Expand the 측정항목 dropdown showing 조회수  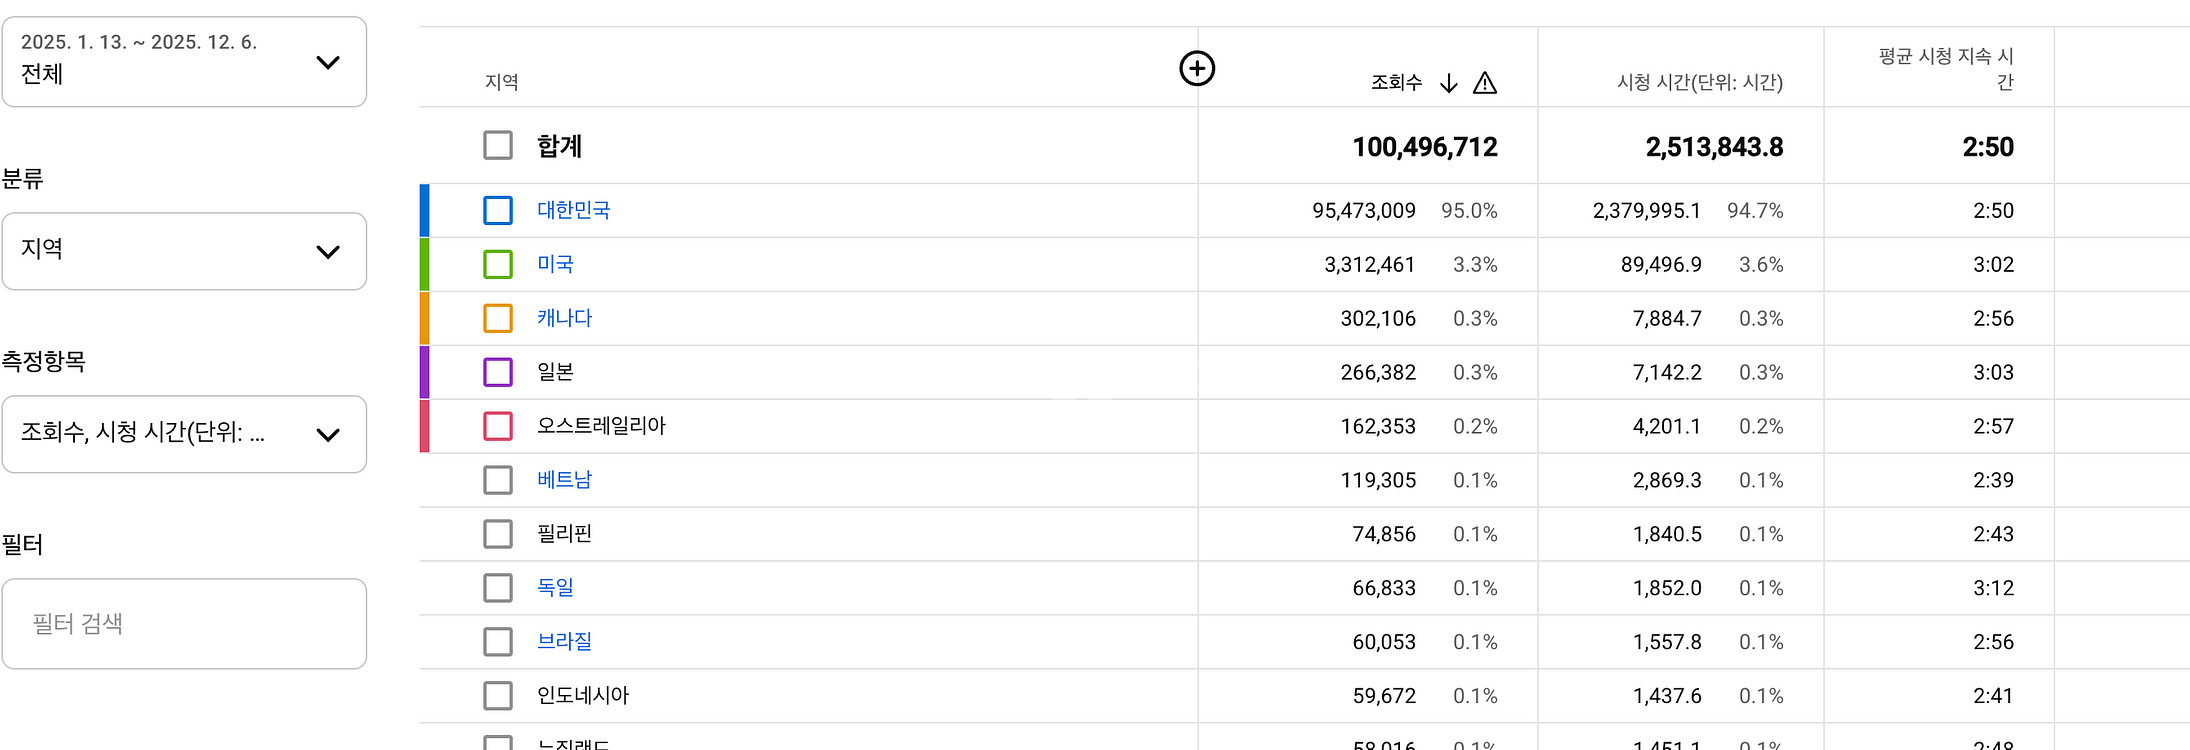pos(184,434)
